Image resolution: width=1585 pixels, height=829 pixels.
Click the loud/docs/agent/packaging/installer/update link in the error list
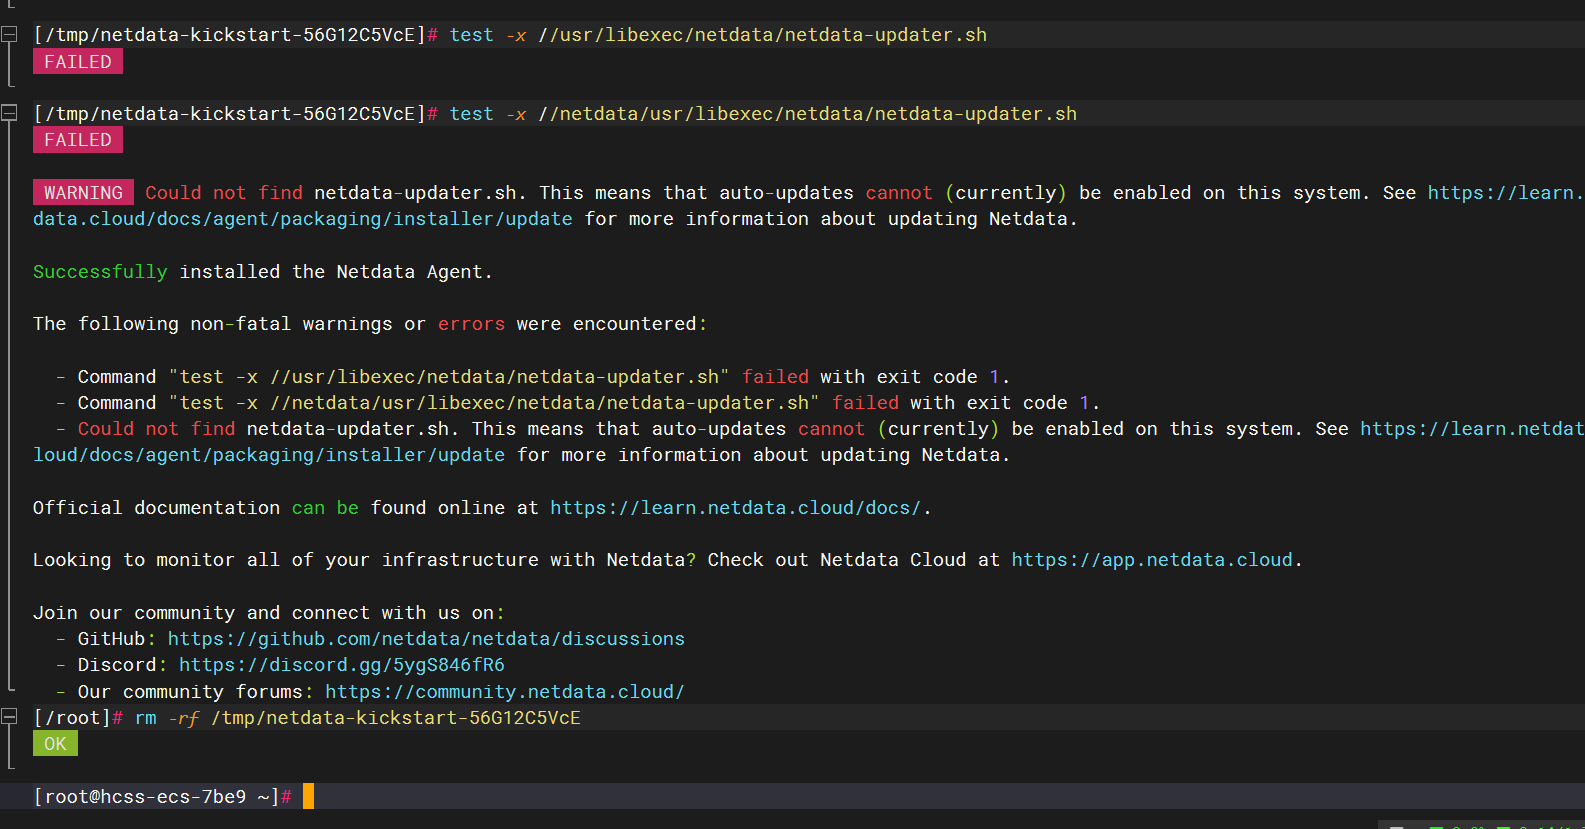click(x=269, y=455)
